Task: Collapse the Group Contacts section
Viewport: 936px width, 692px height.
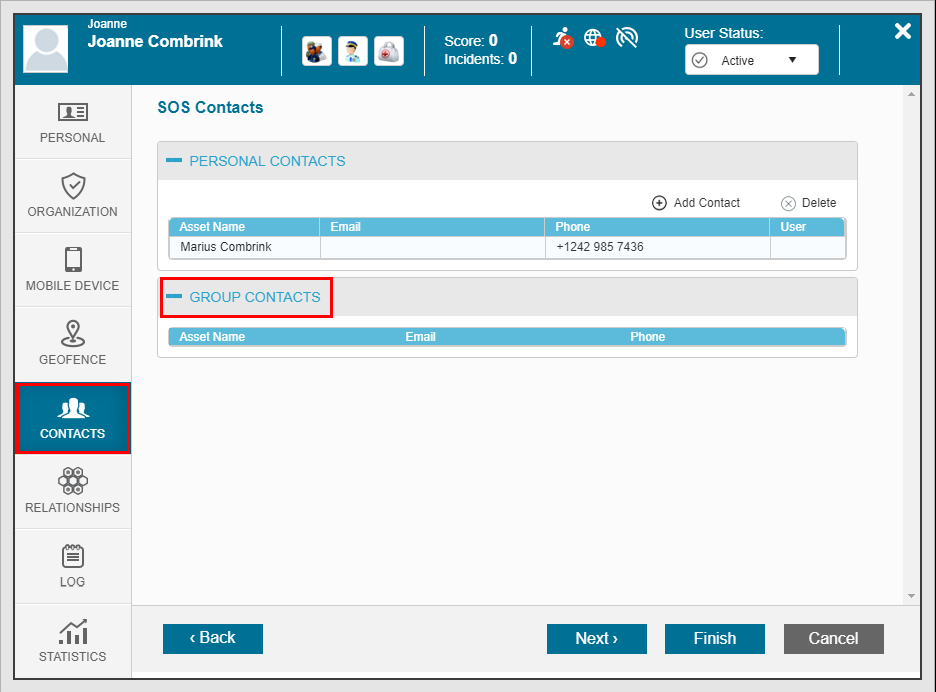Action: pyautogui.click(x=174, y=297)
